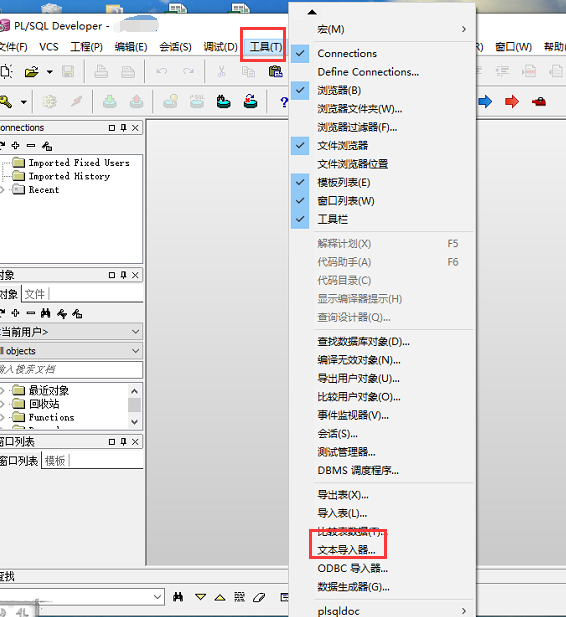Switch to the 模板 tab
Screen dimensions: 566x617
point(55,461)
